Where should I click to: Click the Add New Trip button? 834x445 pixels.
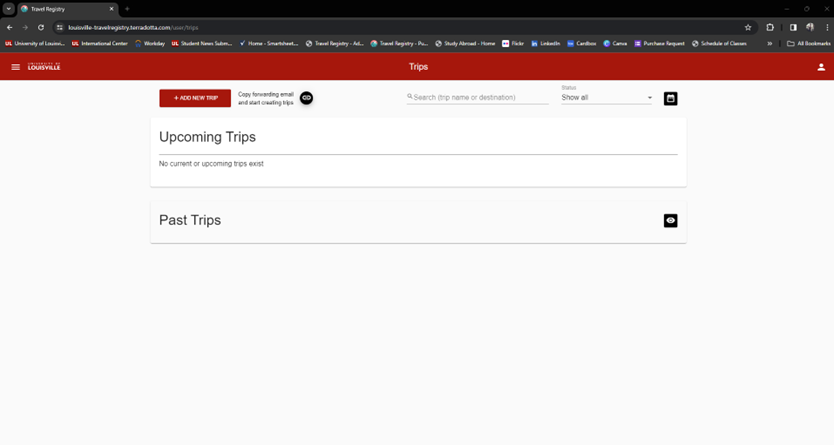click(195, 98)
